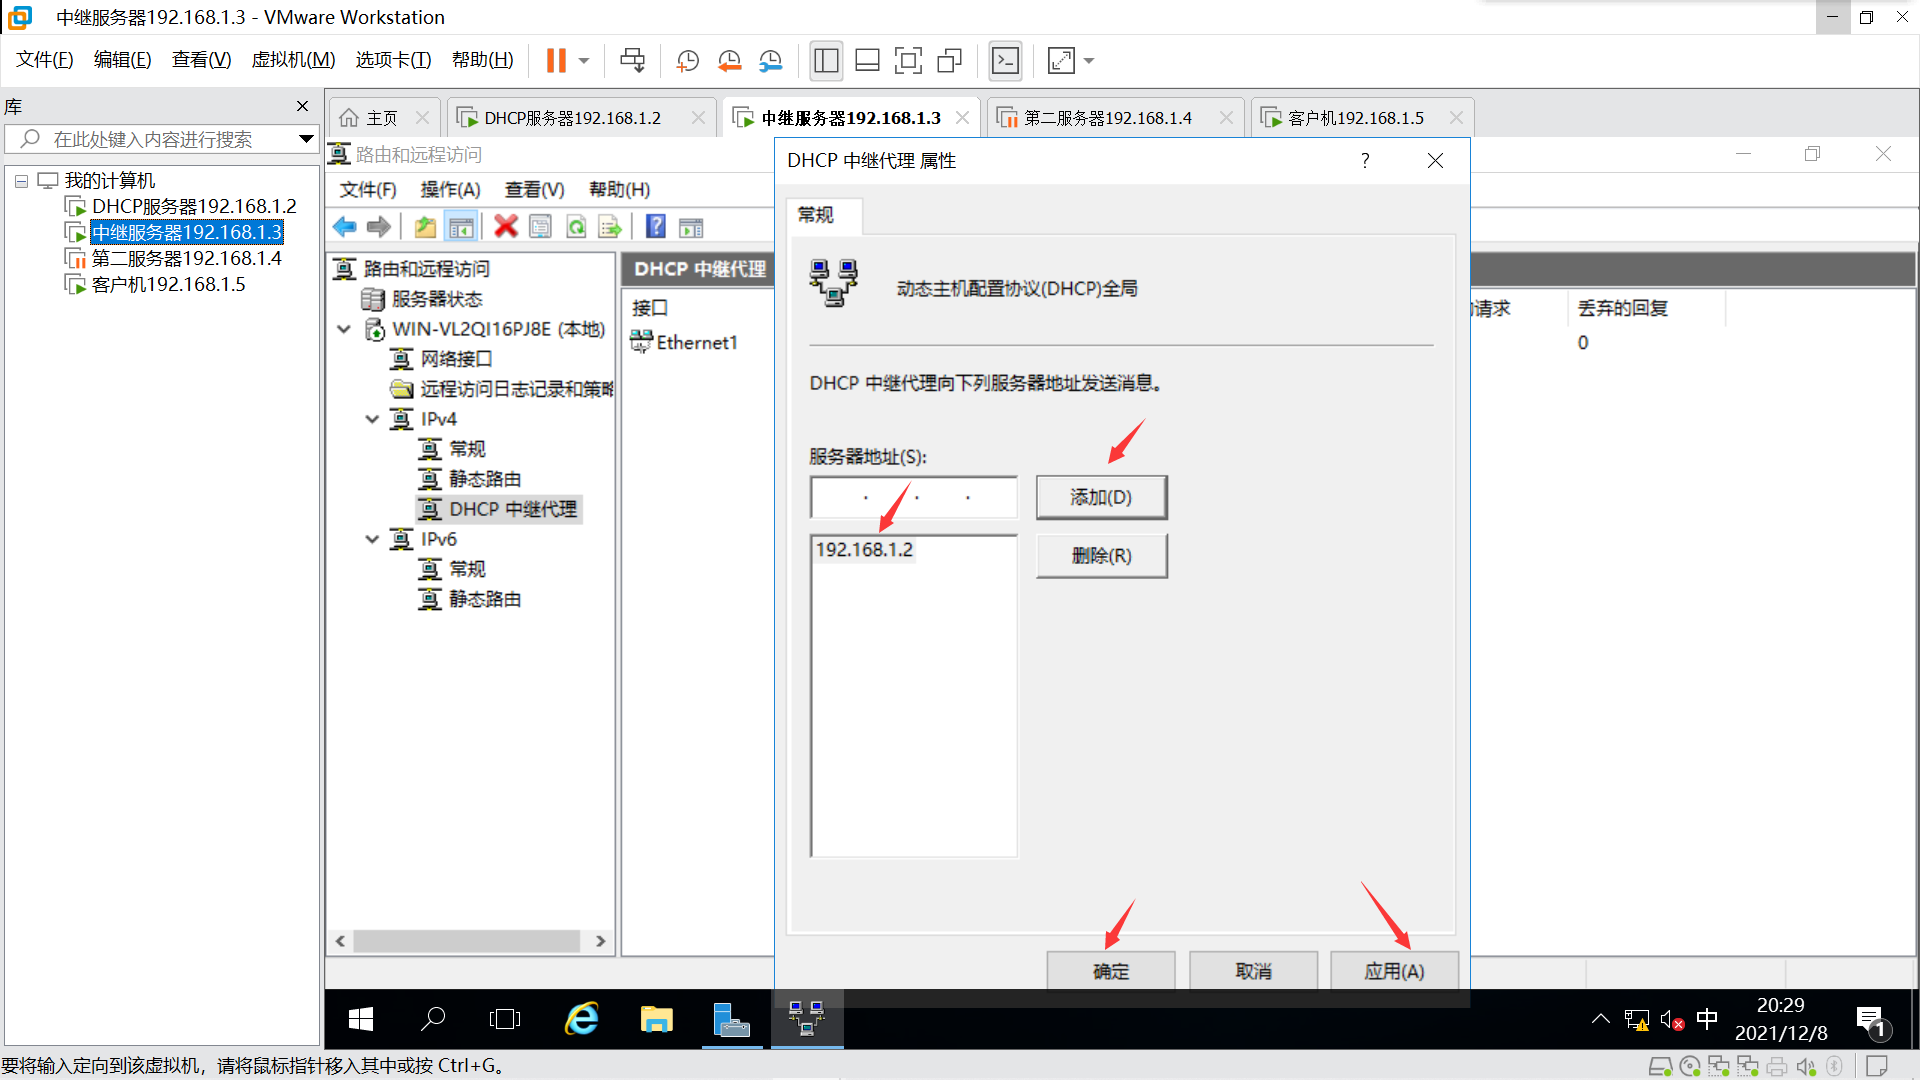Switch to the DHCP服务器192.168.1.2 tab
Screen dimensions: 1920x1080
[572, 118]
